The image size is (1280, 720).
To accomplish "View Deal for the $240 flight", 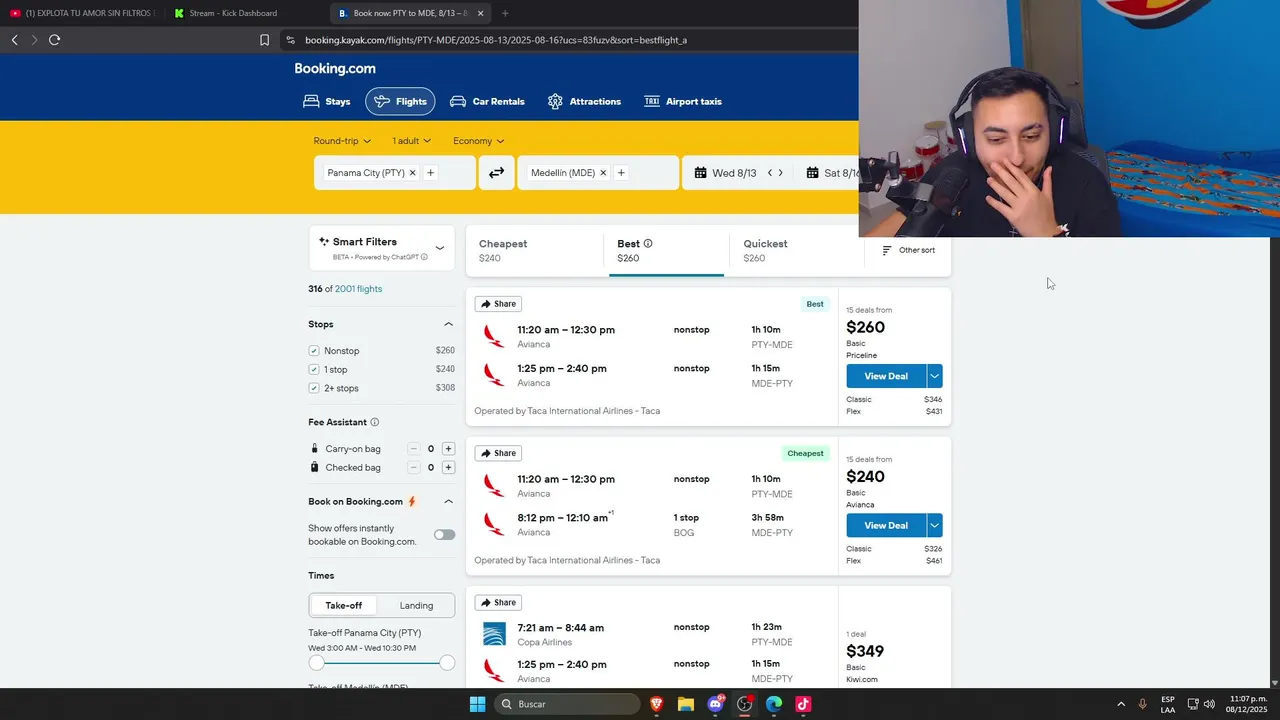I will pos(886,525).
